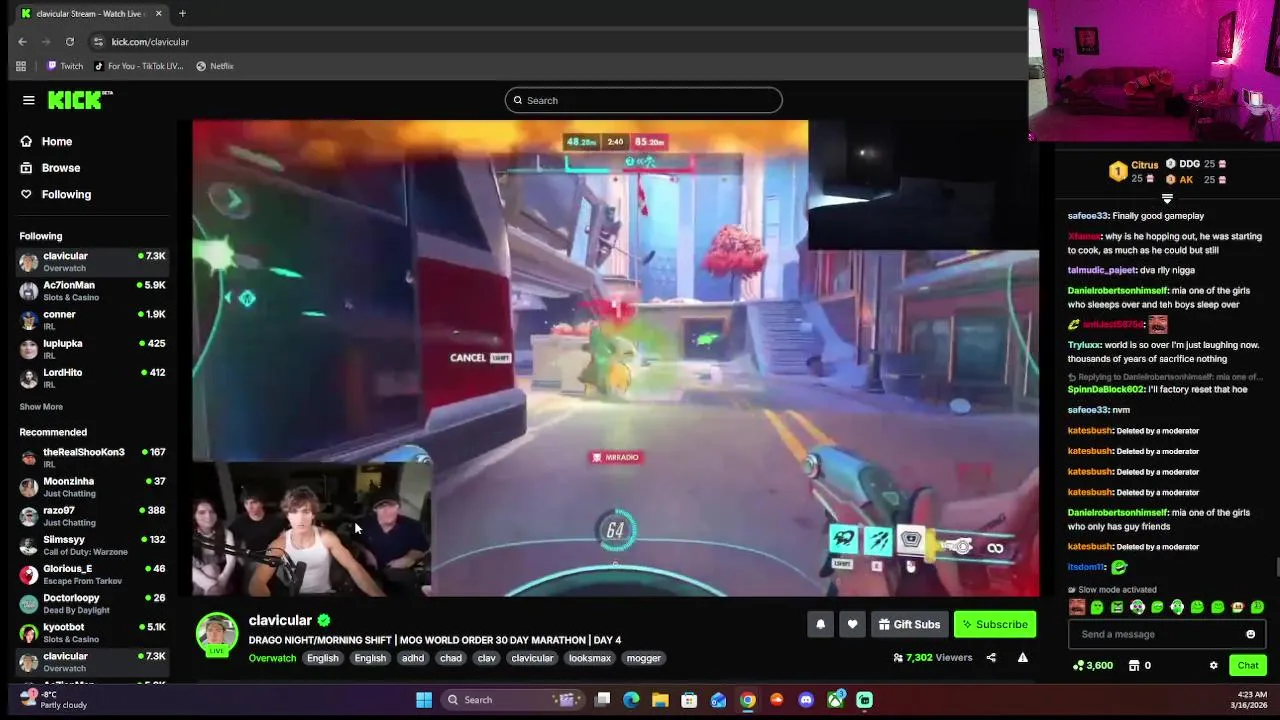Click the 7,302 Viewers count
This screenshot has height=720, width=1280.
932,658
